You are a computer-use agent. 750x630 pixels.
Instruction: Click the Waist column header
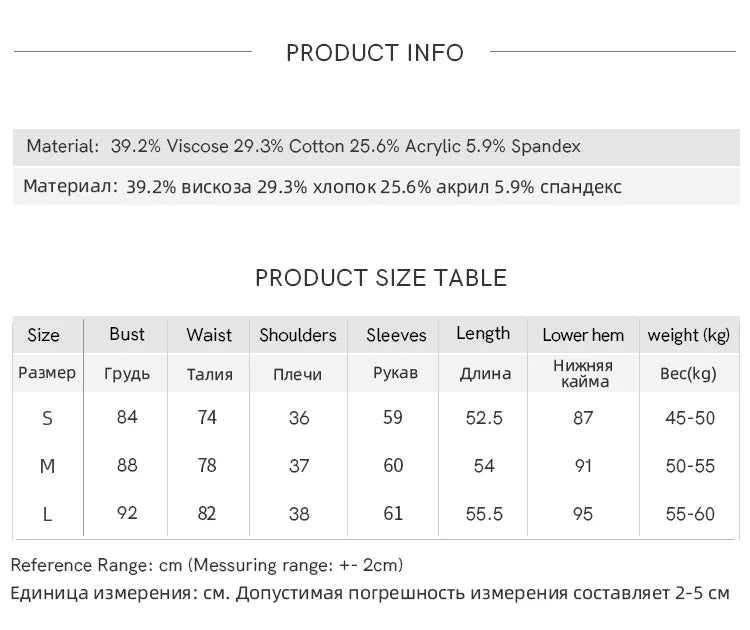(209, 335)
